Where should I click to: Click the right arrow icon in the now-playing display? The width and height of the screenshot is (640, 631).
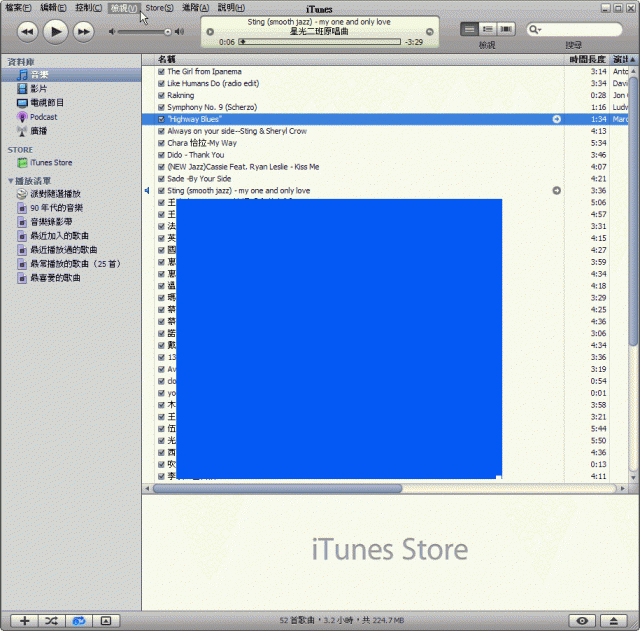[x=430, y=32]
